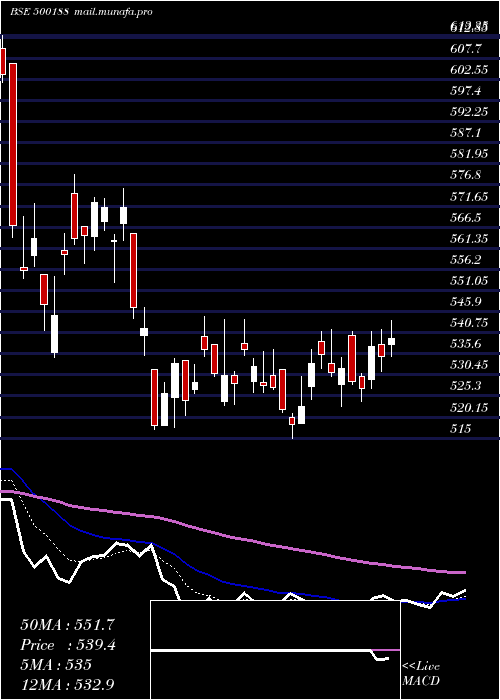Image resolution: width=500 pixels, height=700 pixels.
Task: Select the 581.95 price axis label
Action: point(469,154)
